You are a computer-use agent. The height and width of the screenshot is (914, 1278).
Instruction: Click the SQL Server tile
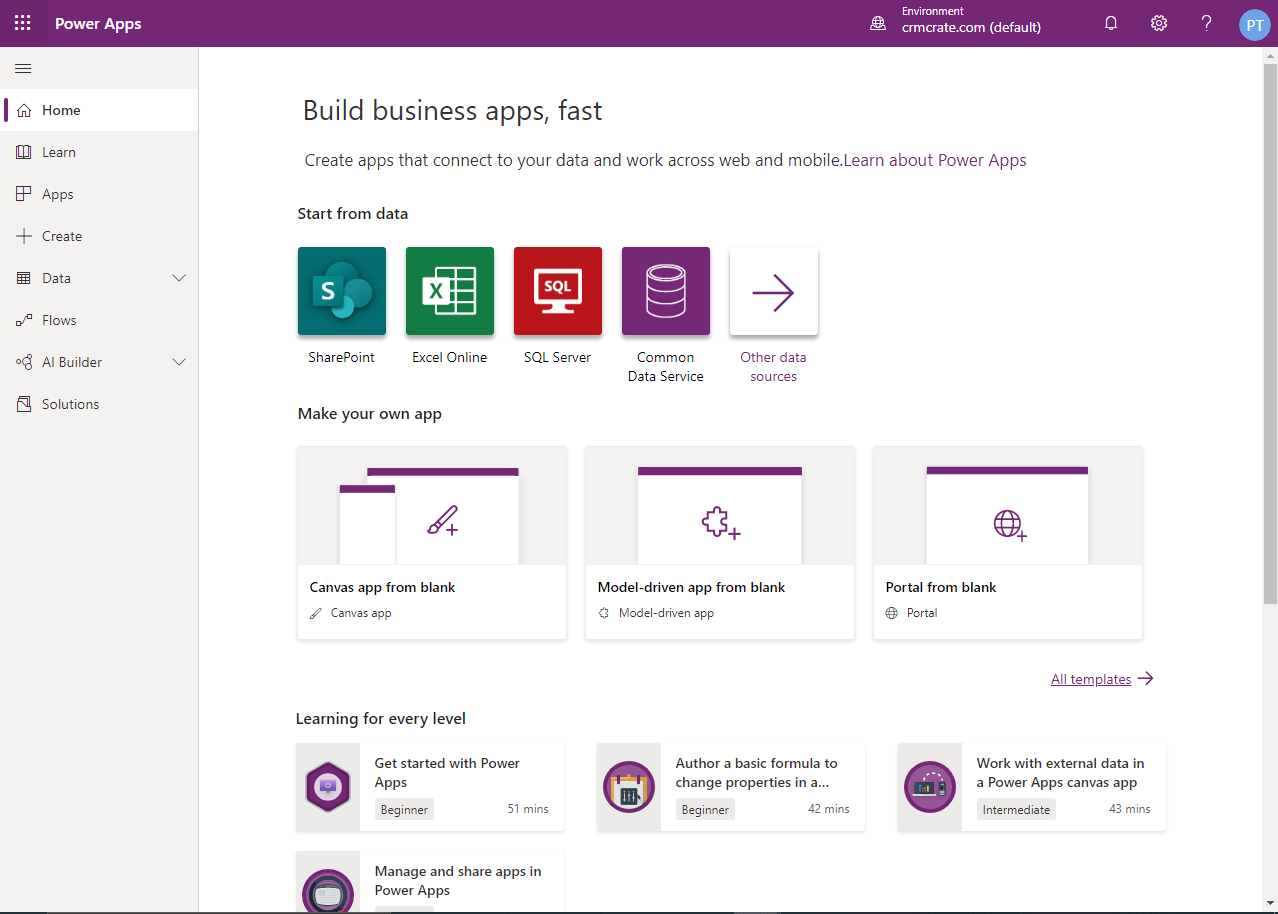coord(558,291)
